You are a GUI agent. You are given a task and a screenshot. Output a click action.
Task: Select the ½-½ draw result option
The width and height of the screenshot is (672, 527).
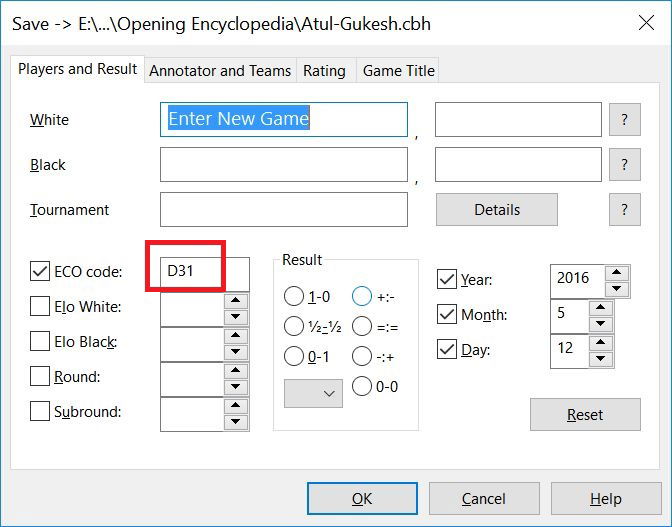pos(294,326)
